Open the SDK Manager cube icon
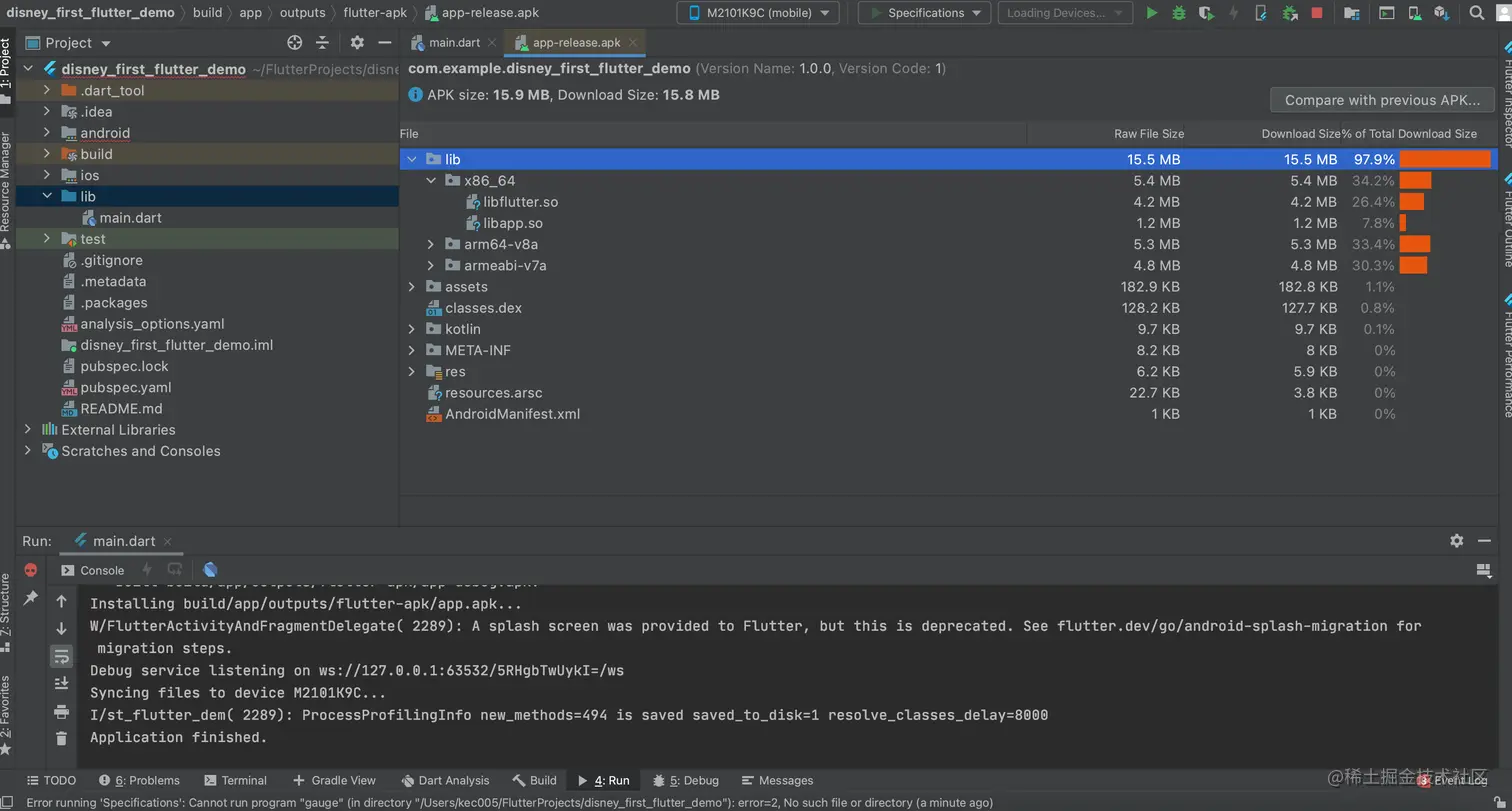 (x=1441, y=13)
